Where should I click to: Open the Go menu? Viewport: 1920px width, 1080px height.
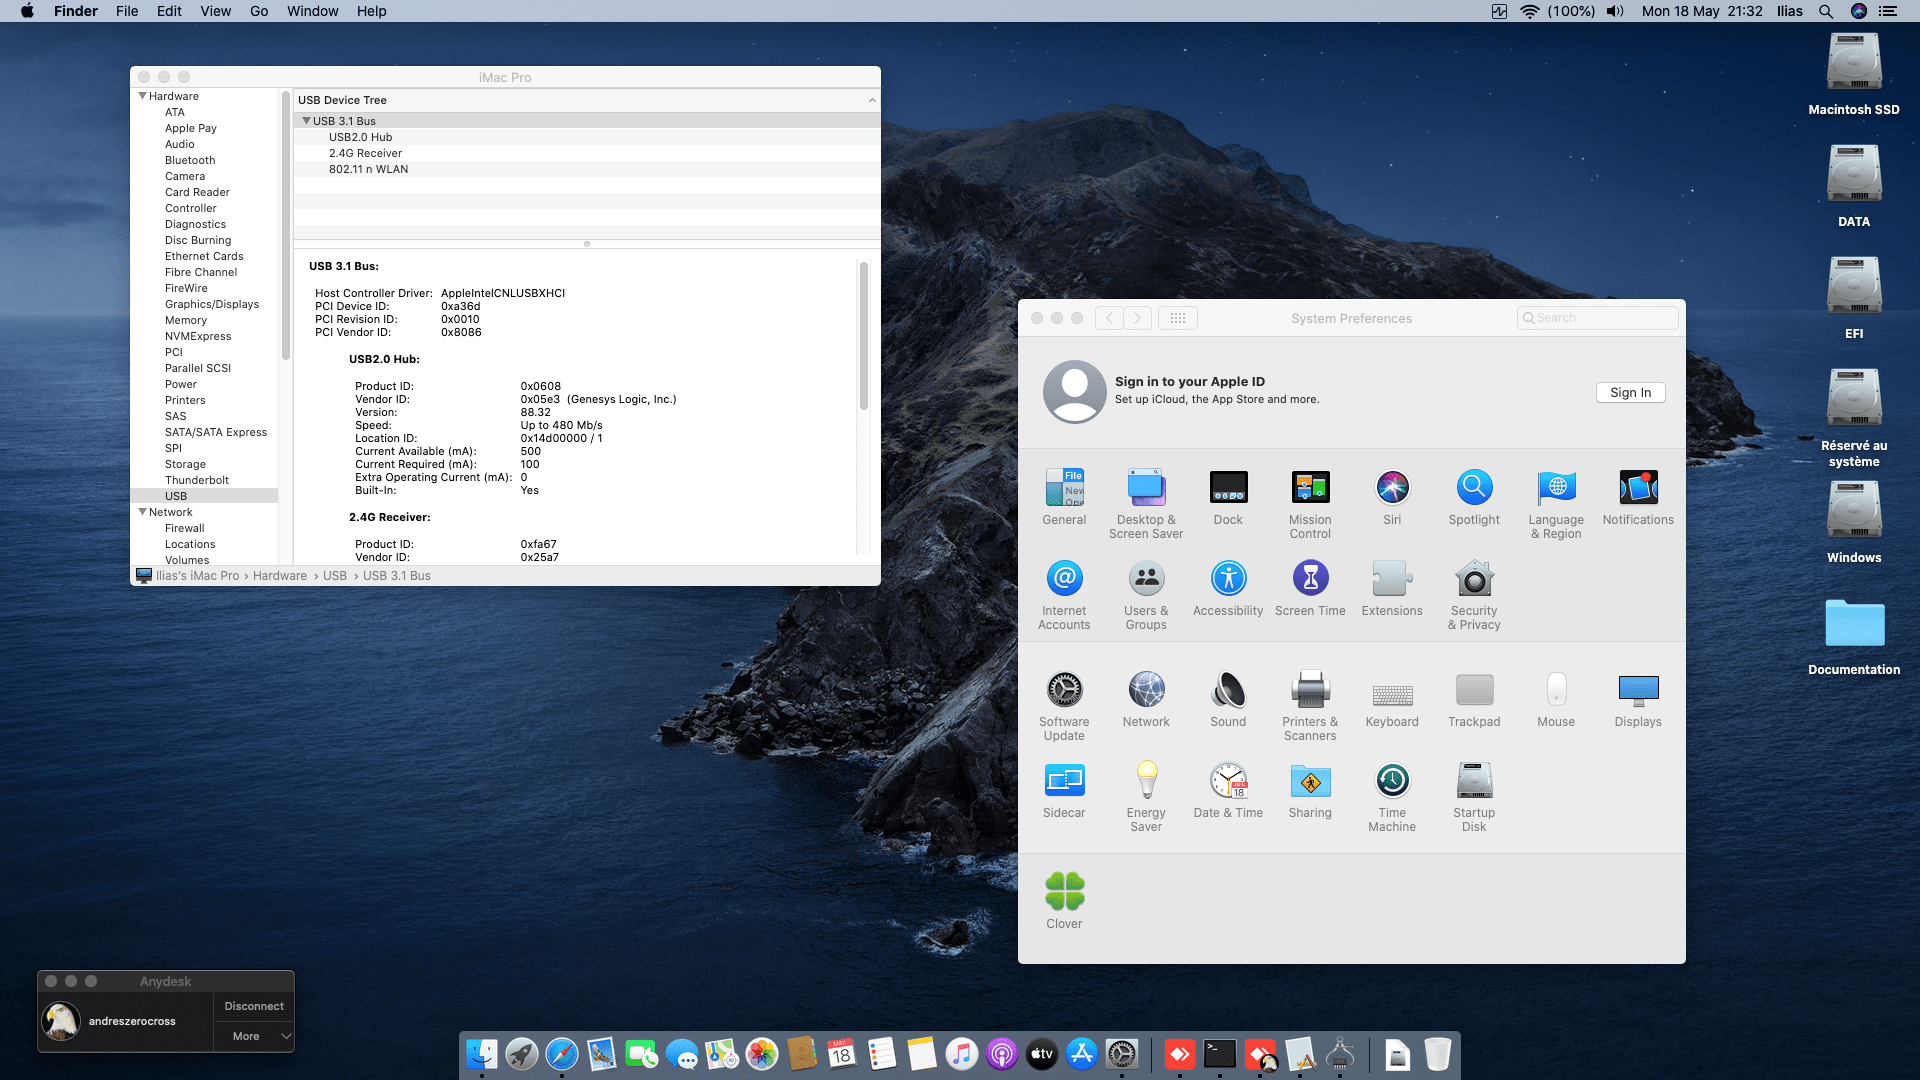(x=259, y=11)
